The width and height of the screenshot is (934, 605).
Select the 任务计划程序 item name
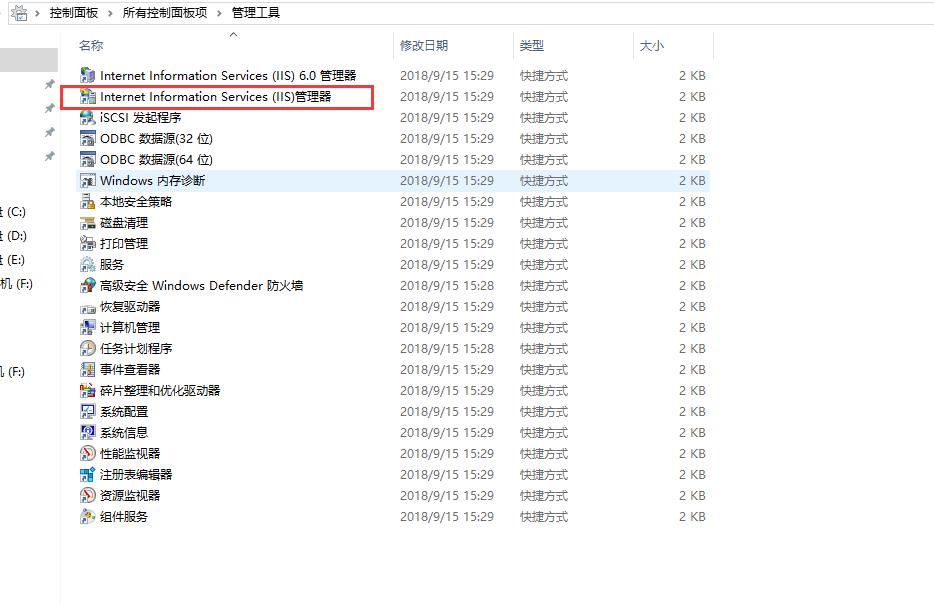(136, 348)
